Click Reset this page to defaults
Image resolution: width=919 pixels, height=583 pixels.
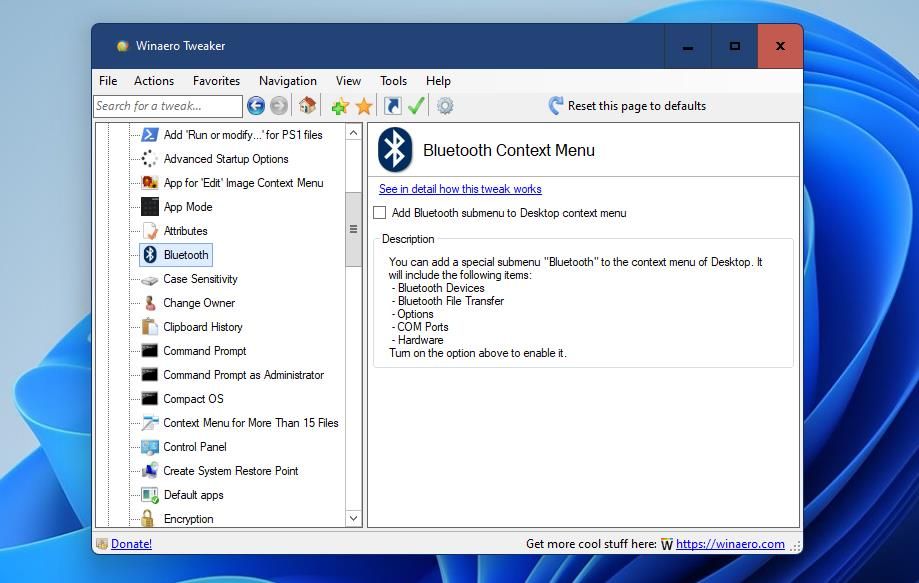[x=626, y=106]
